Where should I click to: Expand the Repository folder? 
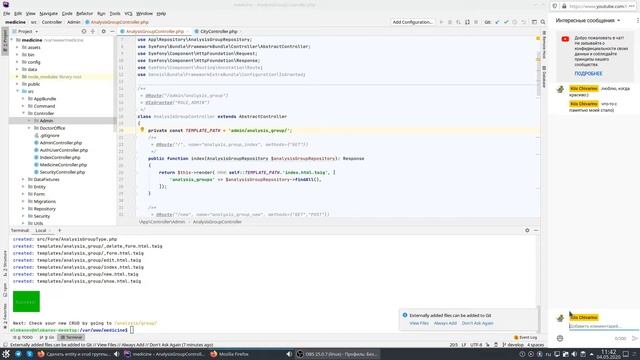click(x=23, y=209)
